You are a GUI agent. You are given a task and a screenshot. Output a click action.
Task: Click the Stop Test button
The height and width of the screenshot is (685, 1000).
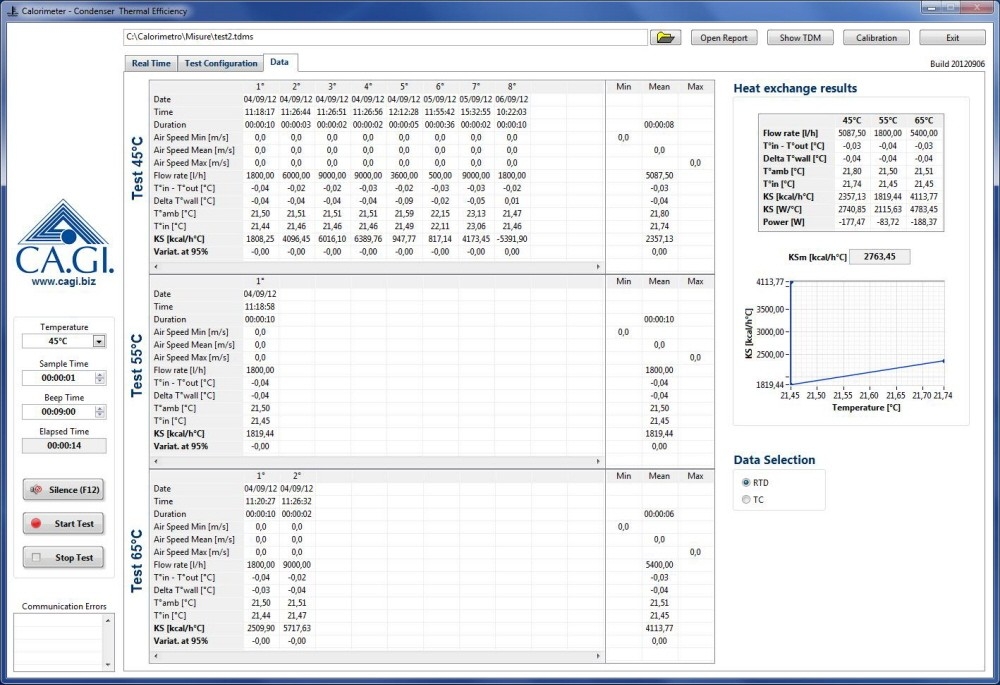click(64, 557)
